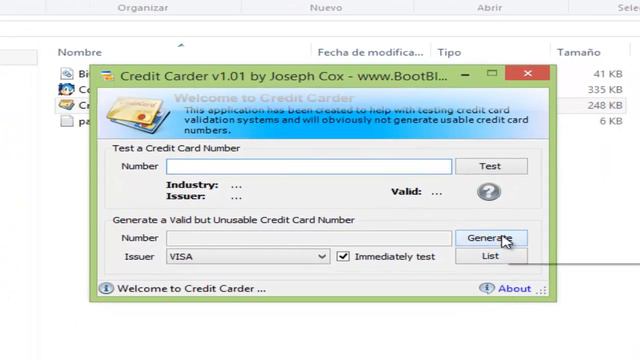This screenshot has width=640, height=360.
Task: Click the credit cards banner image
Action: click(x=139, y=115)
